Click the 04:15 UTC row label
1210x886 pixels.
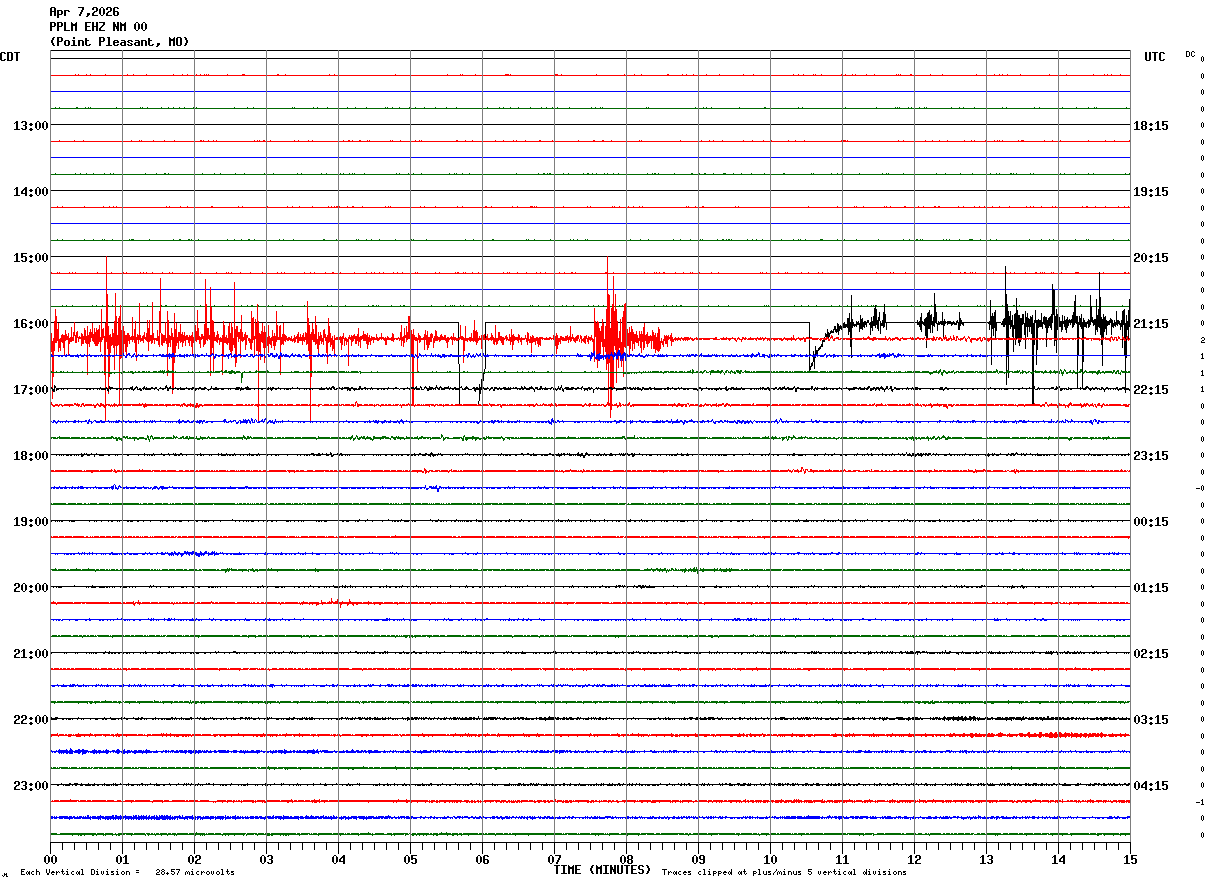[x=1150, y=786]
